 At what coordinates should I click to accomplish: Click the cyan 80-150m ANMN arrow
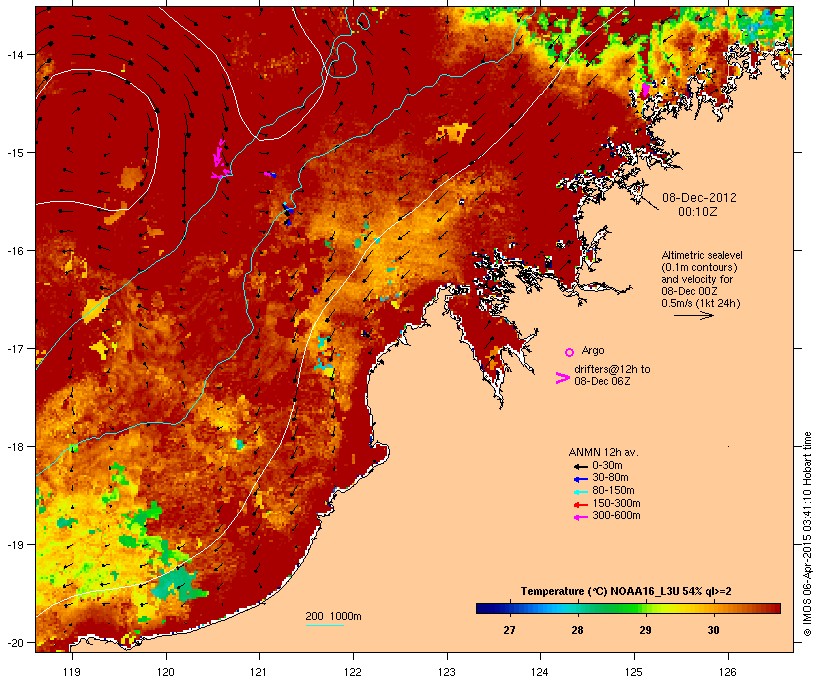tap(580, 492)
